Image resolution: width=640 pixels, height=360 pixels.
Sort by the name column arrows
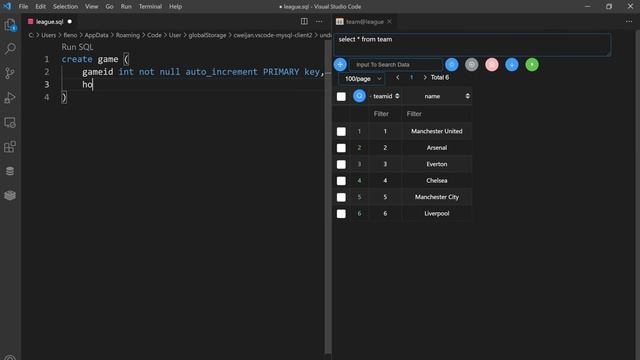[467, 96]
